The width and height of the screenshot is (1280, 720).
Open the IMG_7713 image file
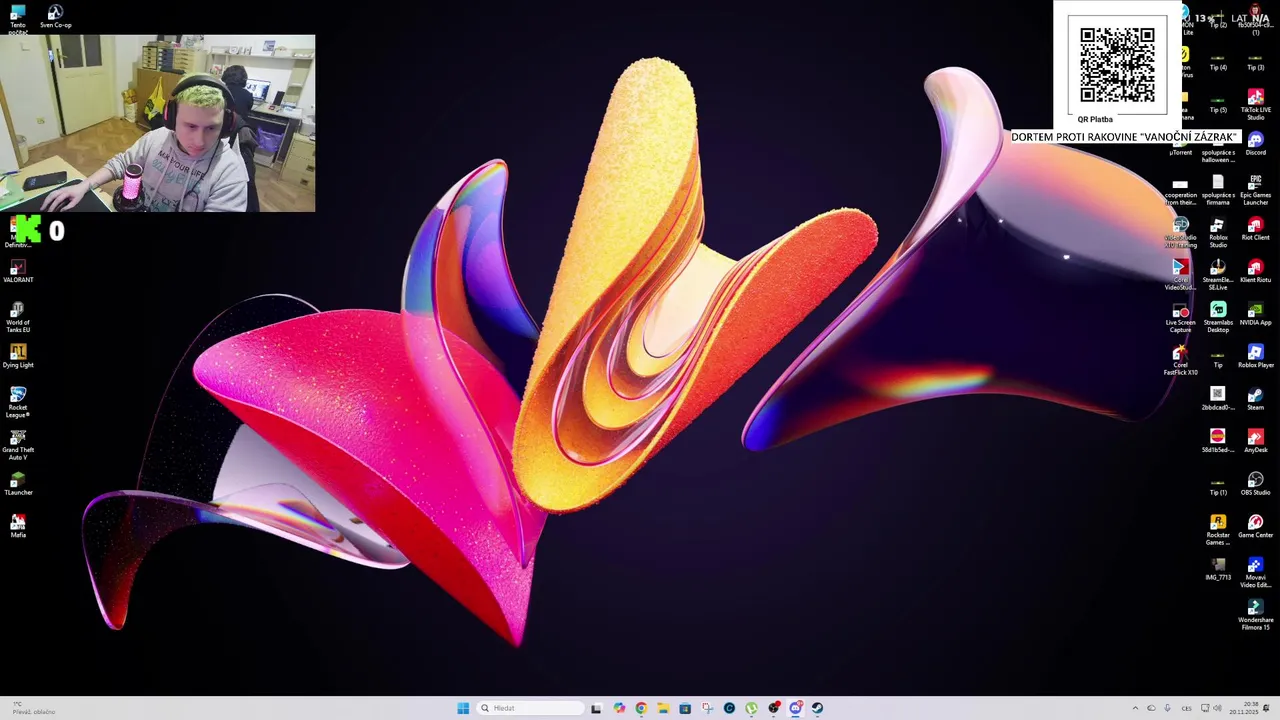point(1218,569)
